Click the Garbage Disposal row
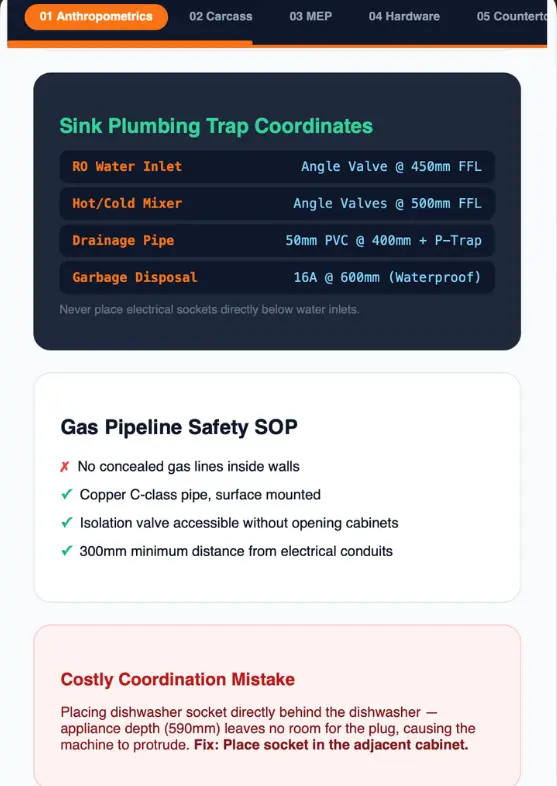557x786 pixels. pos(277,277)
